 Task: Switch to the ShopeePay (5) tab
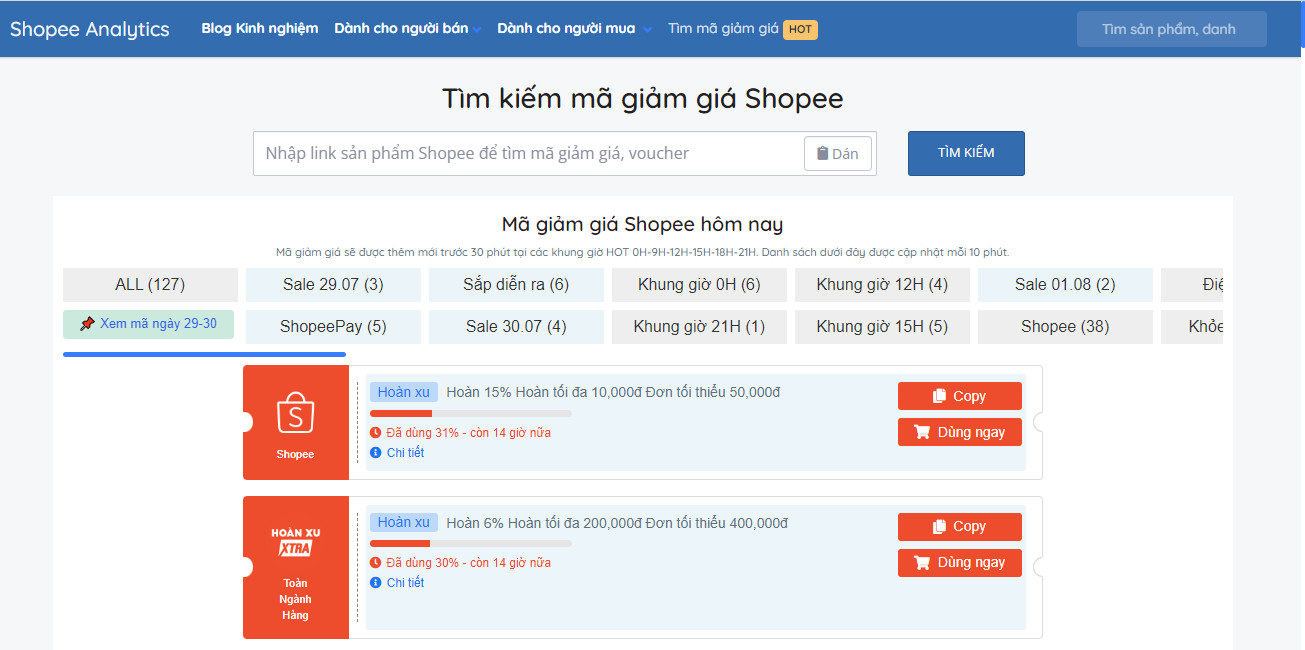tap(333, 327)
